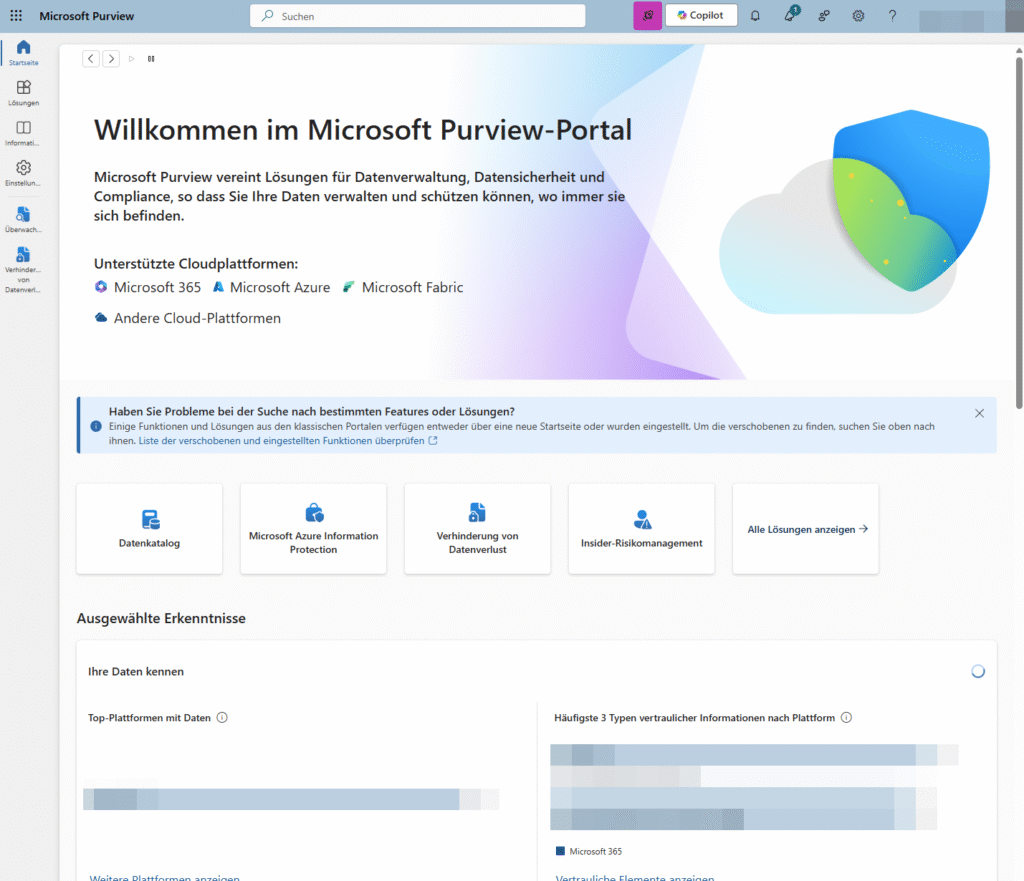Open the Hilfe question mark icon
This screenshot has width=1024, height=881.
coord(893,15)
